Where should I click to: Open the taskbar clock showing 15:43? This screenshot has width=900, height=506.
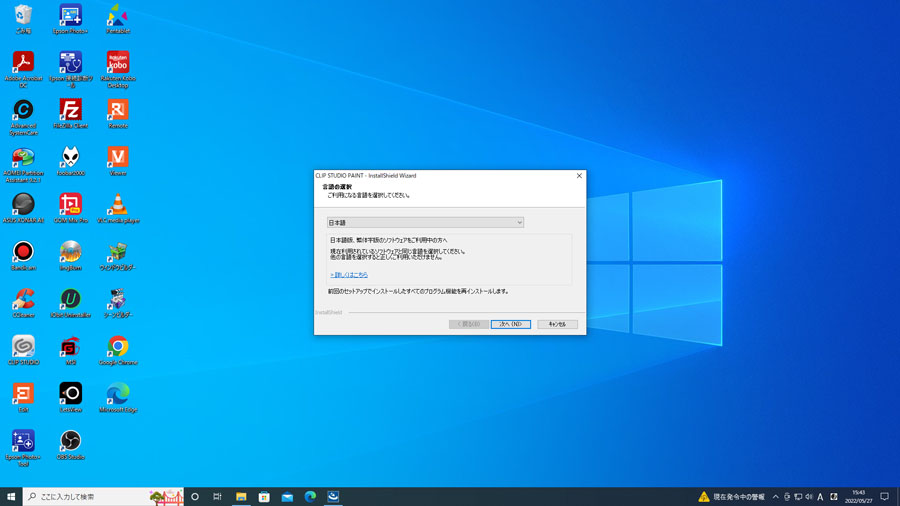coord(859,497)
